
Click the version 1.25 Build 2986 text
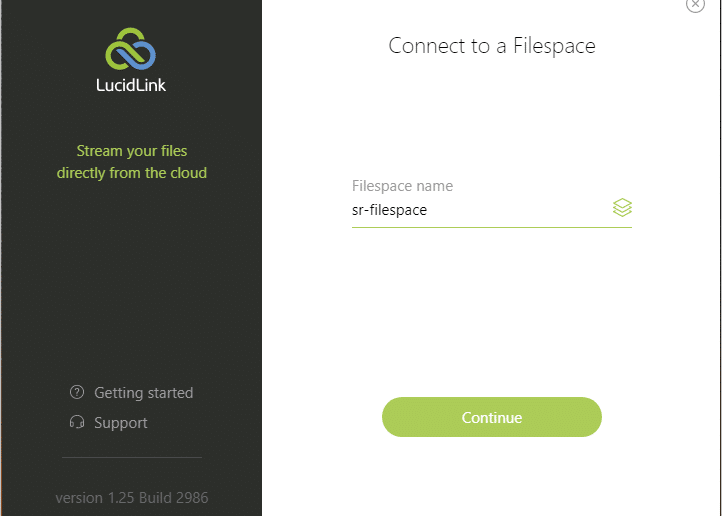click(132, 498)
